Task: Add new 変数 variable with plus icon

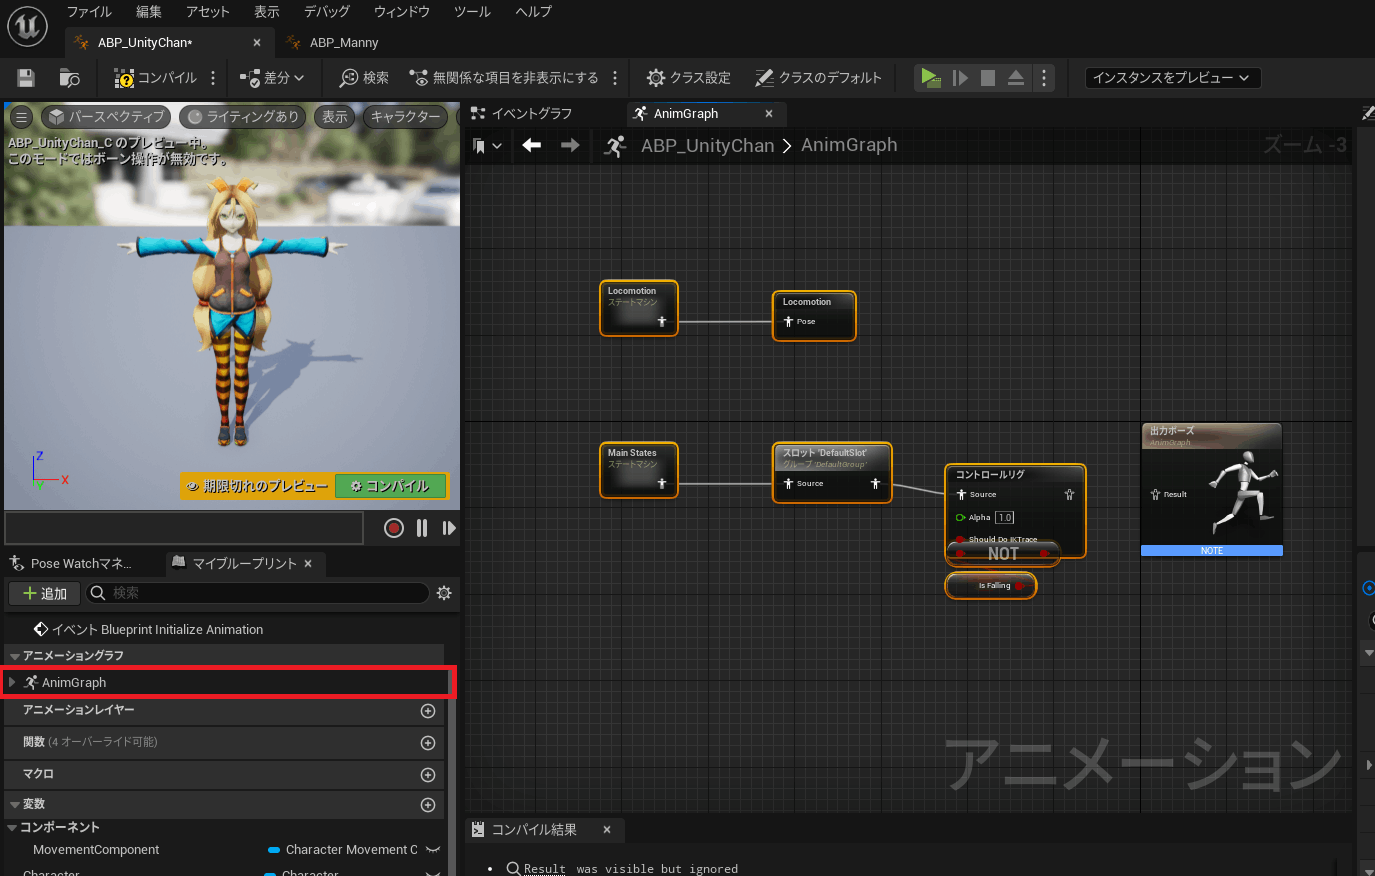Action: [x=428, y=805]
